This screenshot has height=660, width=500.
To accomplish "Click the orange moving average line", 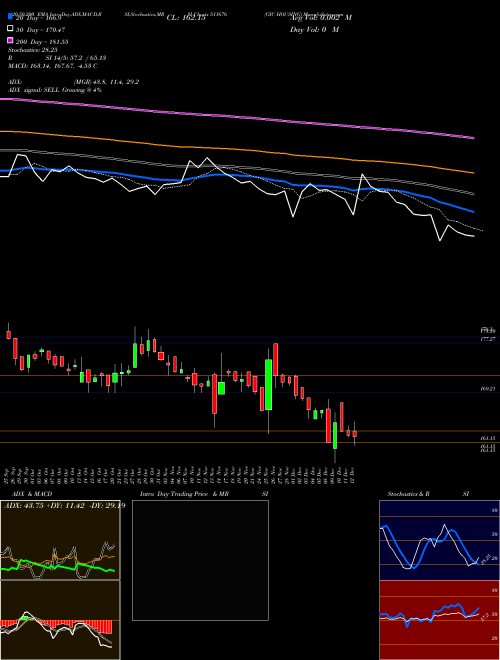I will 236,149.
